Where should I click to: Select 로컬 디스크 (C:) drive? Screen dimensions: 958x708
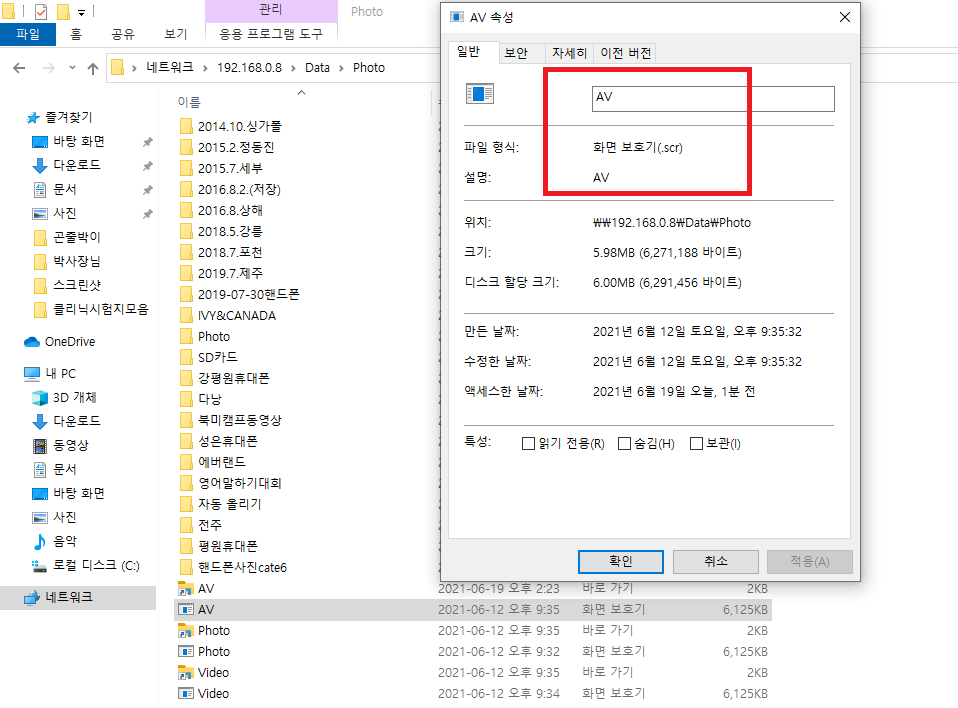(x=86, y=566)
